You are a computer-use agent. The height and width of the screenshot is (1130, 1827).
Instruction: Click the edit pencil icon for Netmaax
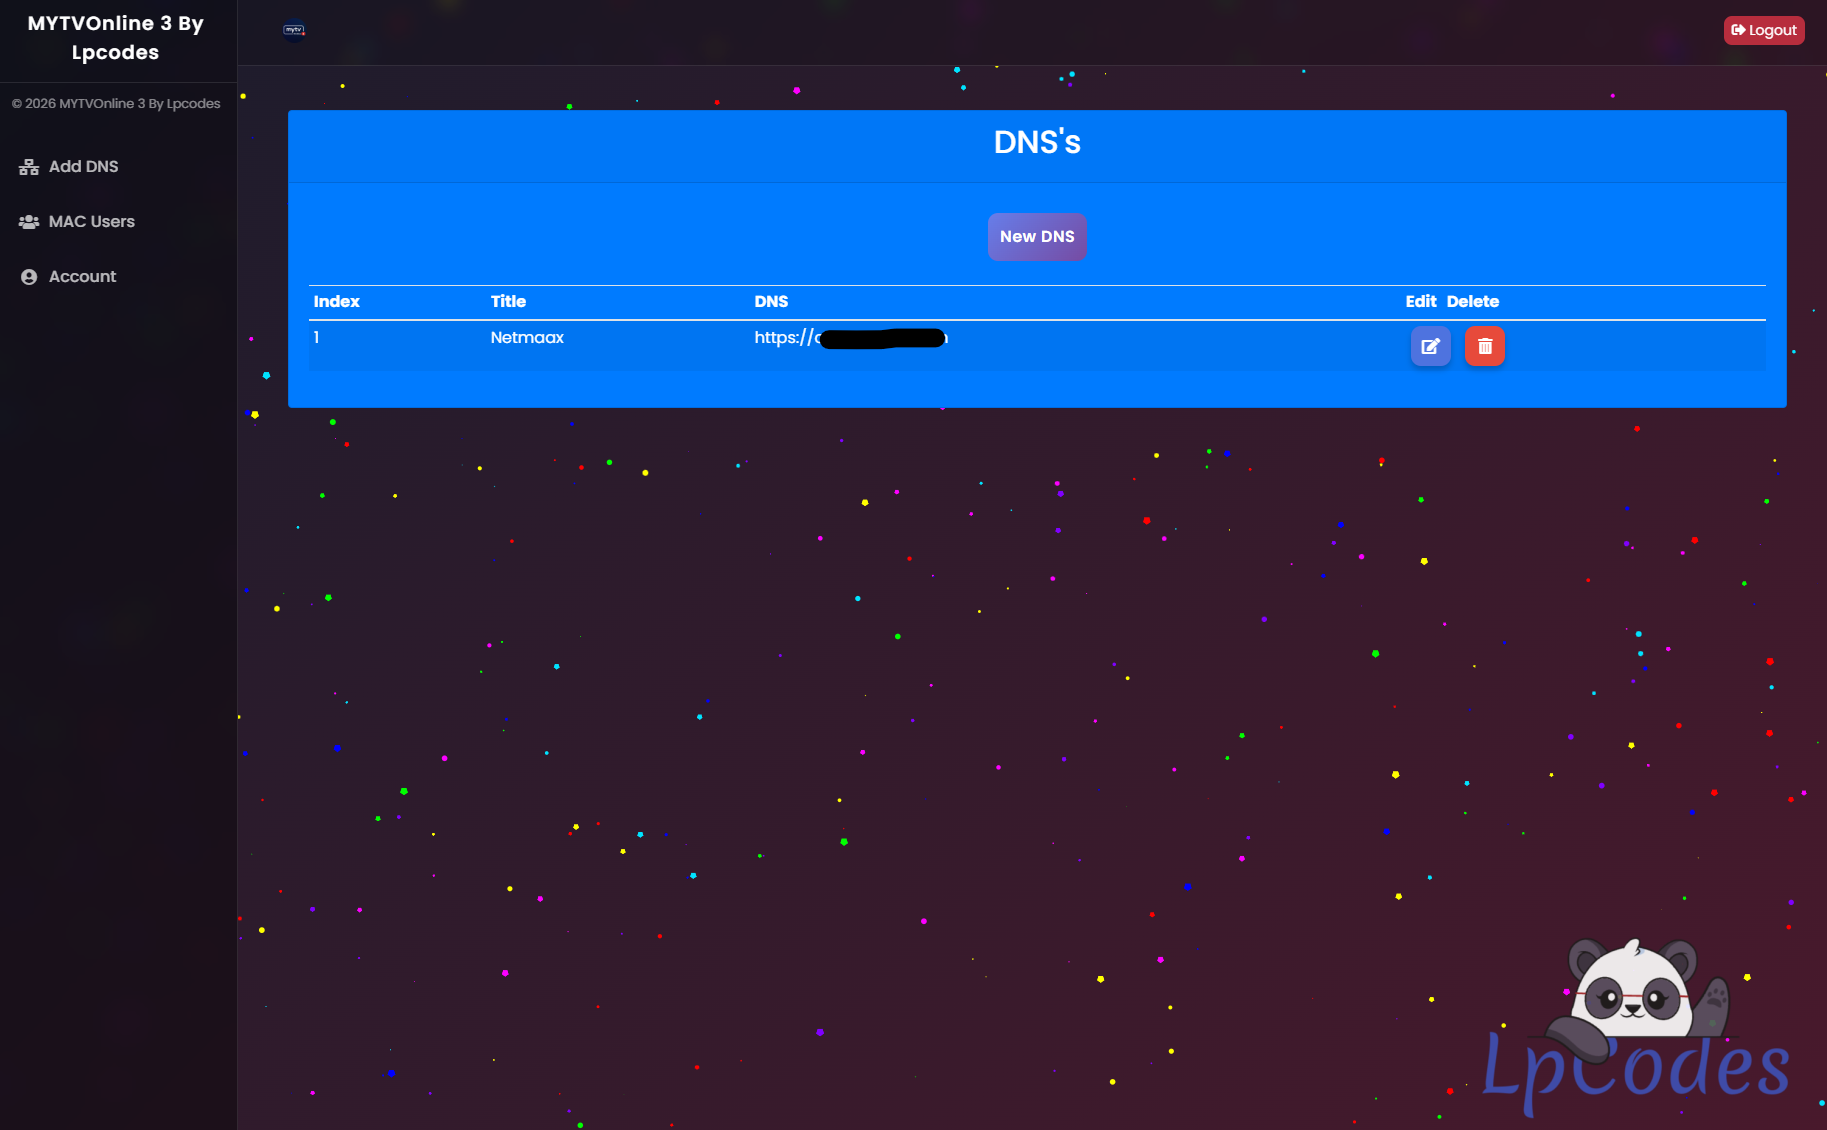[x=1430, y=346]
